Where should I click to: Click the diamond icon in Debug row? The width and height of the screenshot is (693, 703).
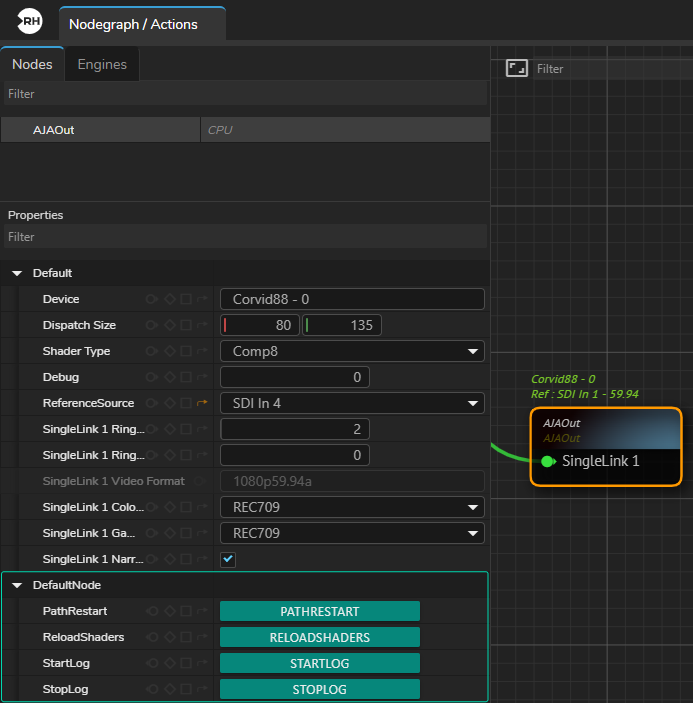point(169,377)
